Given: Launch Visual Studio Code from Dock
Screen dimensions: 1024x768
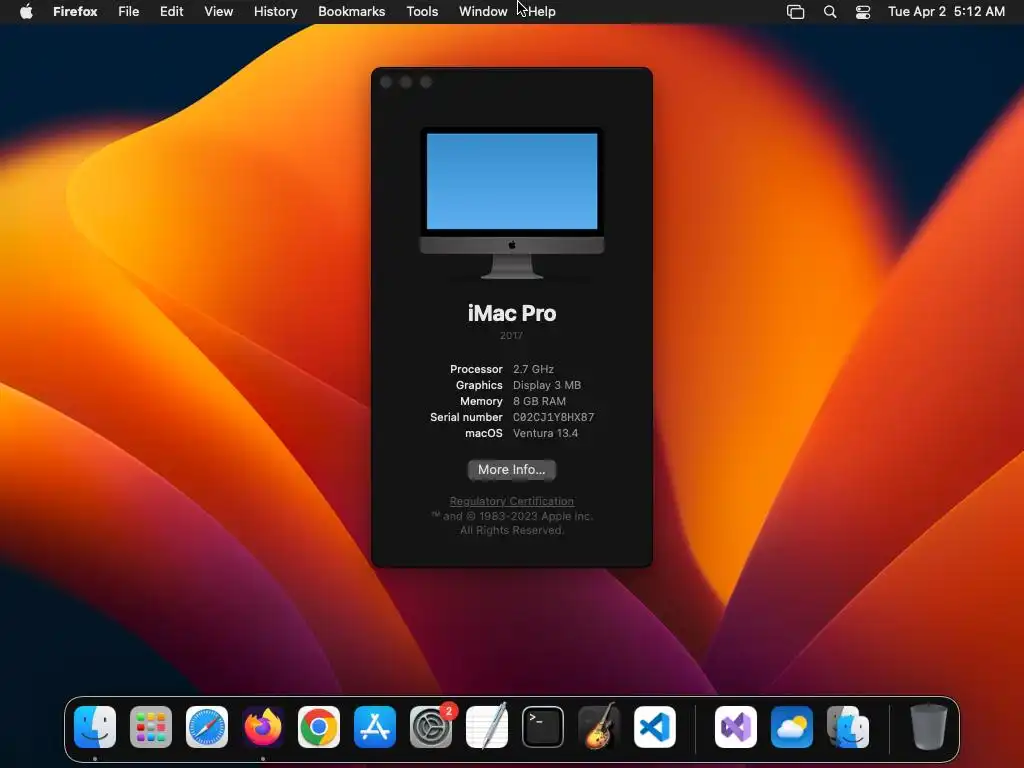Looking at the screenshot, I should coord(655,727).
